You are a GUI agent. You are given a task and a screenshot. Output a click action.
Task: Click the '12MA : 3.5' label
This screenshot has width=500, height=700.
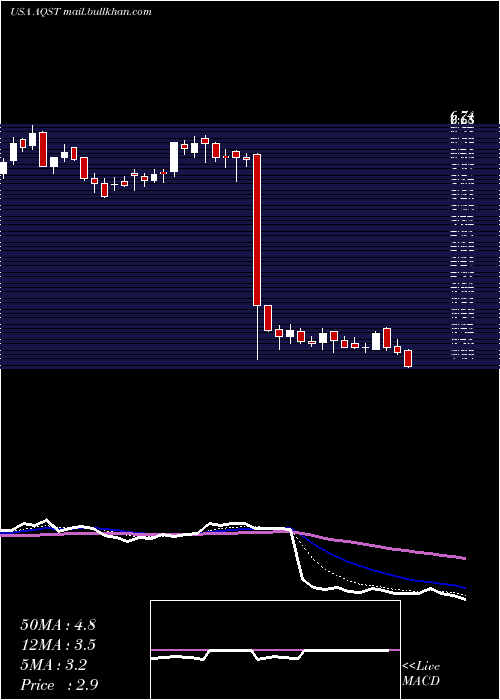point(58,645)
